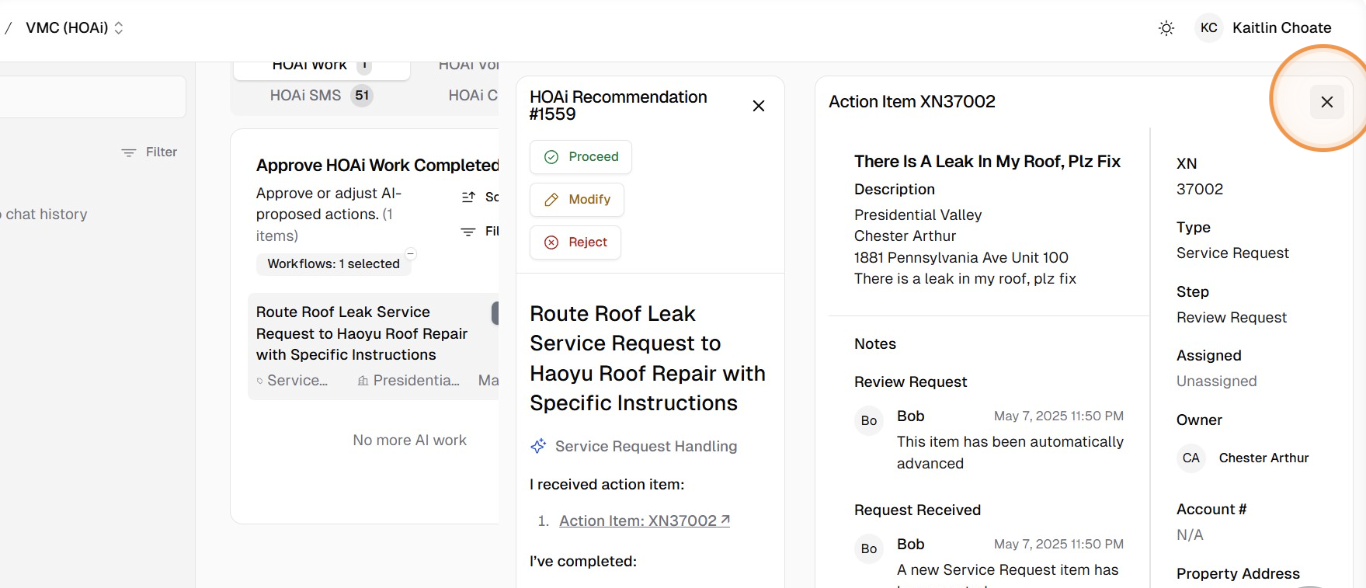
Task: Click the Proceed checkmark button
Action: [x=580, y=157]
